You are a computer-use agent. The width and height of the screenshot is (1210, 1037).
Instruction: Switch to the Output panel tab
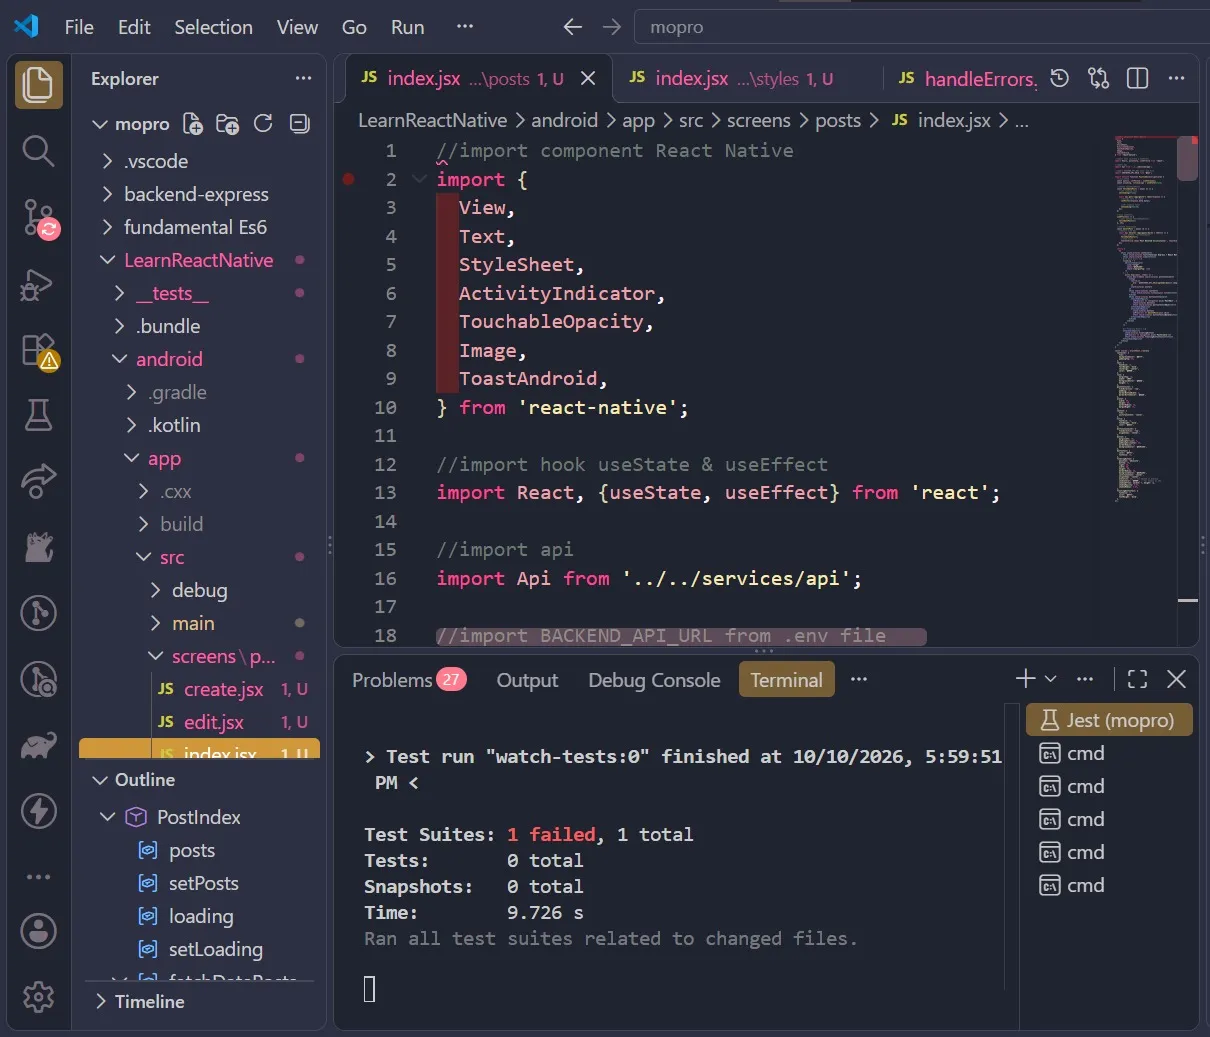coord(527,680)
